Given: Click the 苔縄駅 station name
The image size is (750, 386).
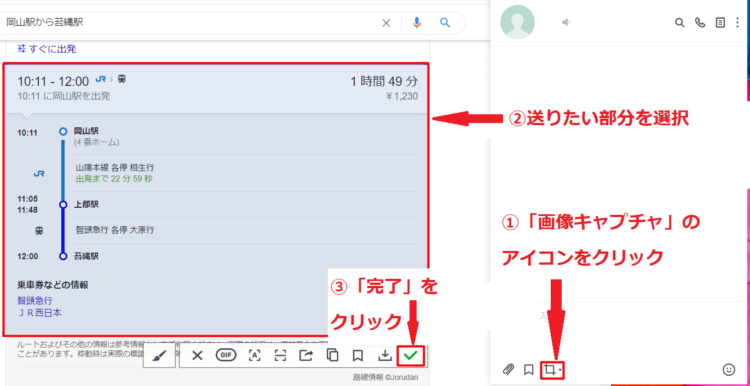Looking at the screenshot, I should tap(87, 256).
